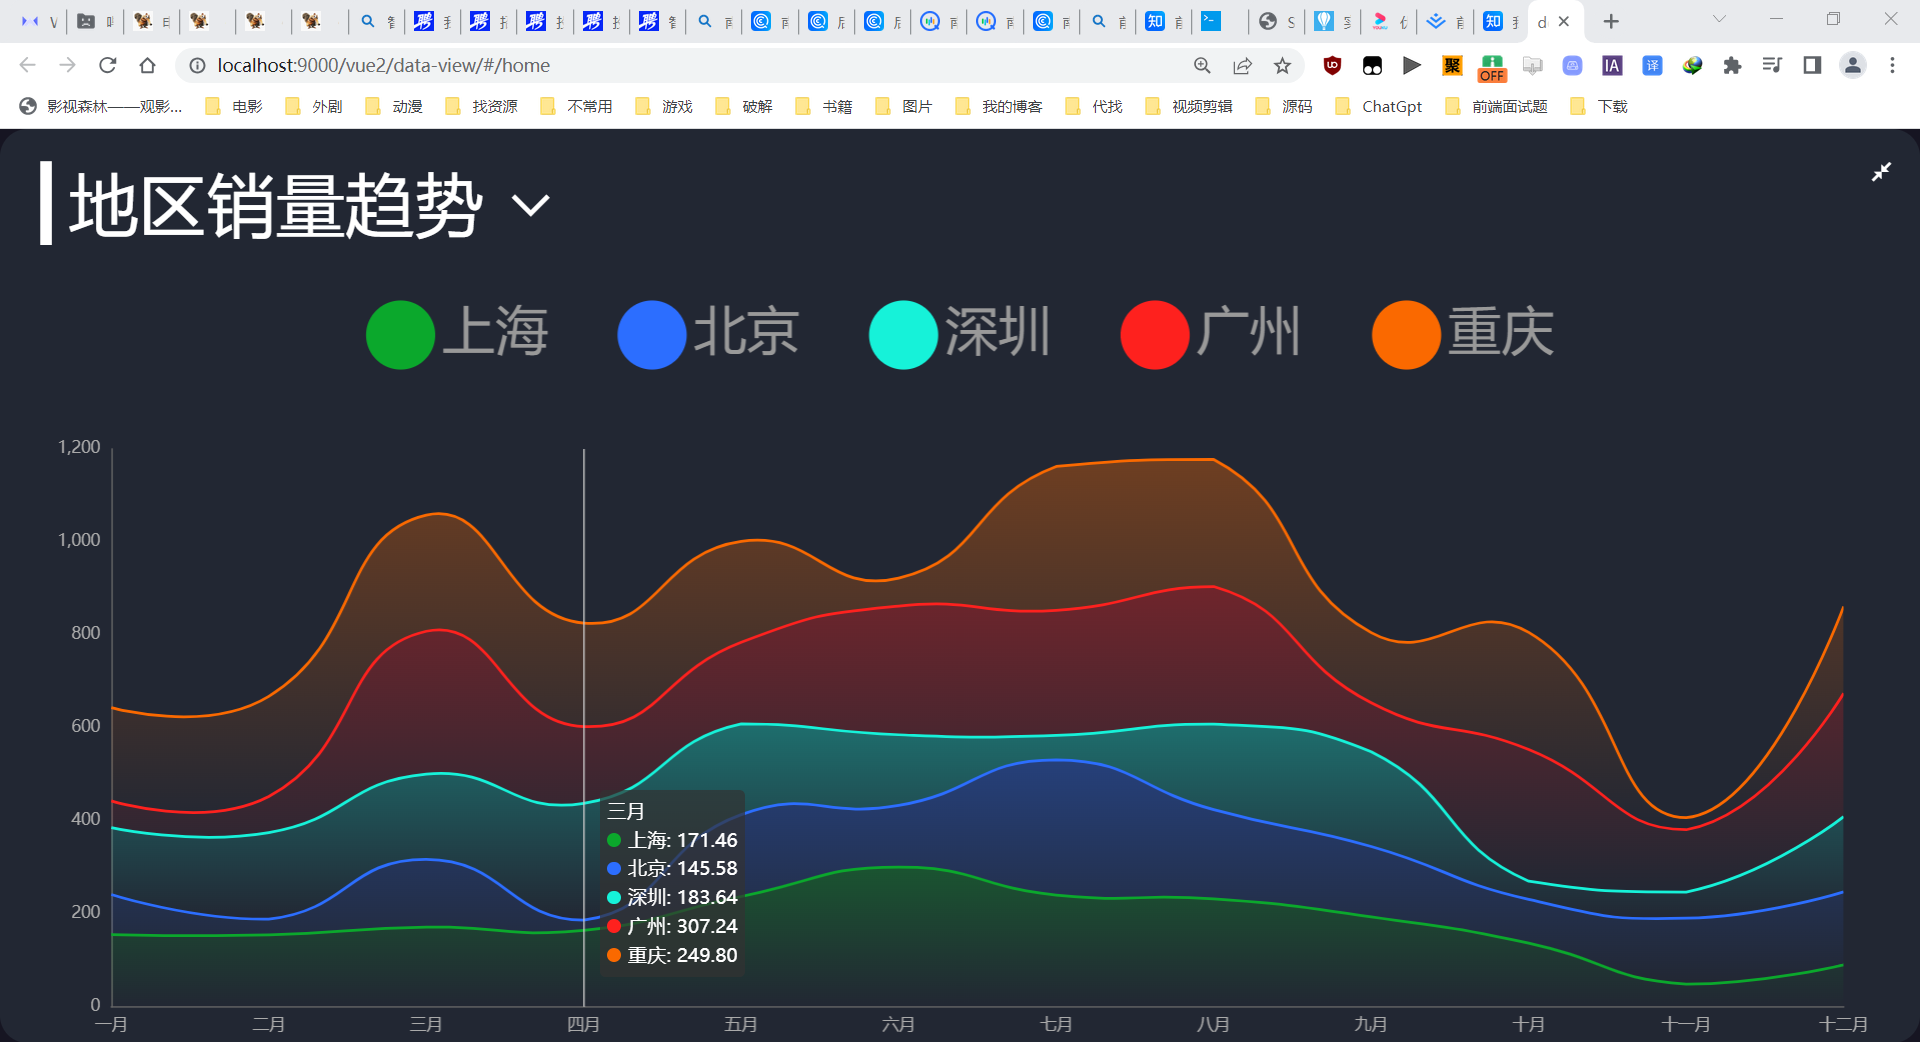The width and height of the screenshot is (1920, 1042).
Task: Click the 四月 axis label
Action: pos(584,1025)
